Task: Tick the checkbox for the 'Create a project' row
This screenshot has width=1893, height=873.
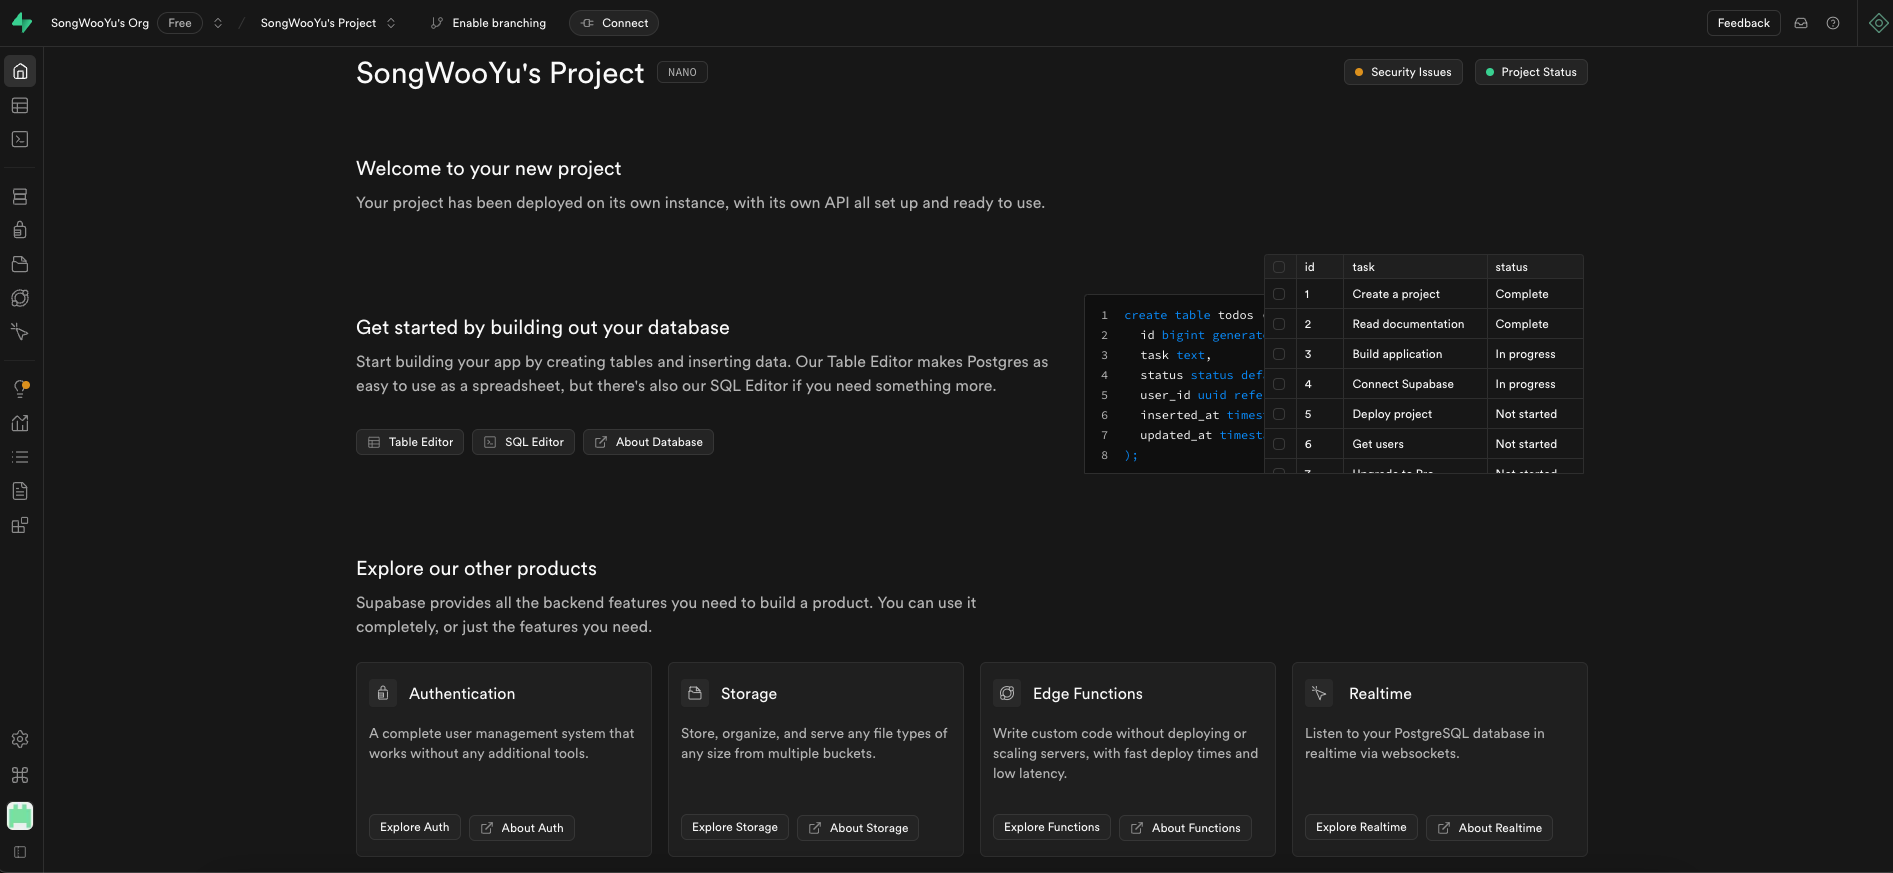Action: [x=1279, y=294]
